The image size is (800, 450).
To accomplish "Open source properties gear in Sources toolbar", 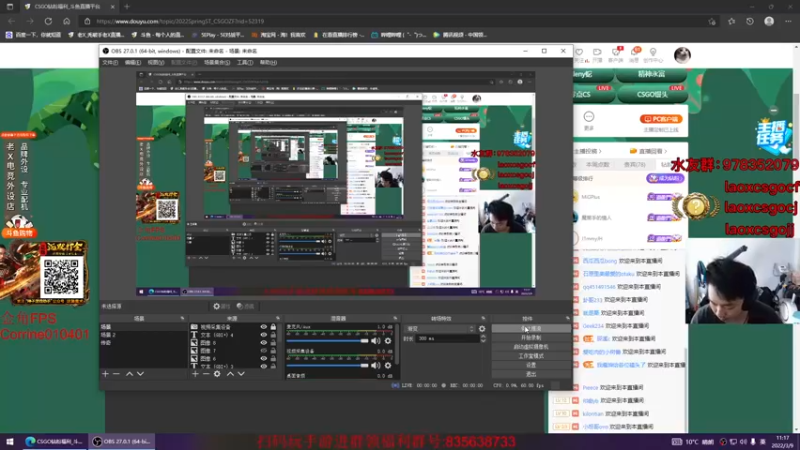I will coord(217,374).
